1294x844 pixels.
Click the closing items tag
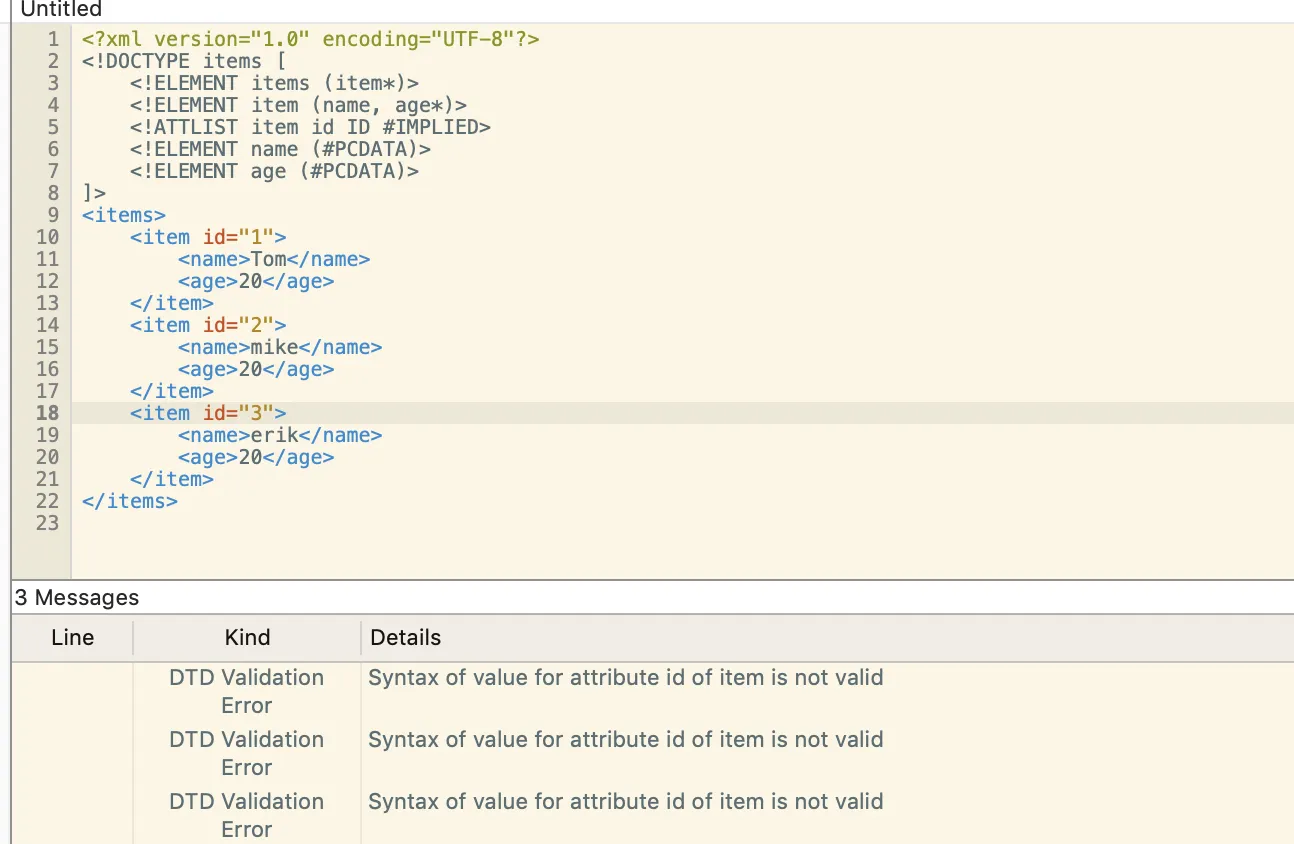[x=130, y=501]
